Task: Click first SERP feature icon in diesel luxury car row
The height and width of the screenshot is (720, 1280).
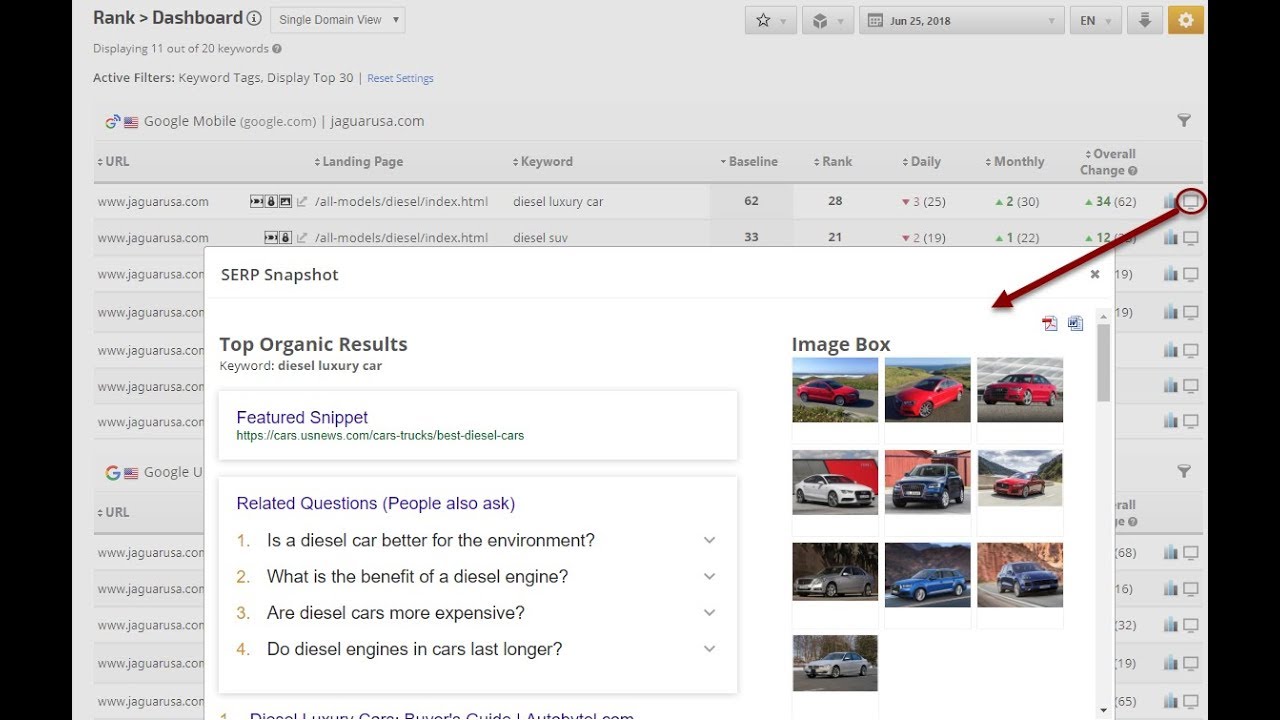Action: point(256,202)
